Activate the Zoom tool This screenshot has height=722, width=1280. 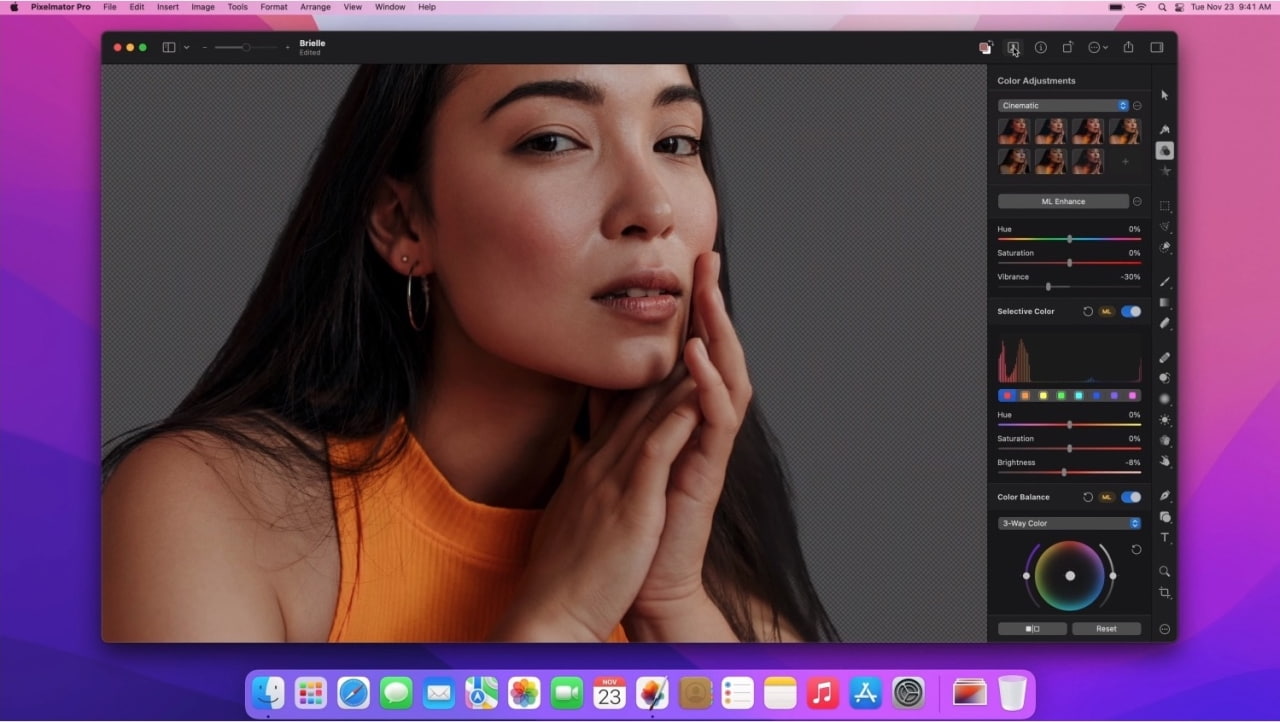[x=1164, y=571]
